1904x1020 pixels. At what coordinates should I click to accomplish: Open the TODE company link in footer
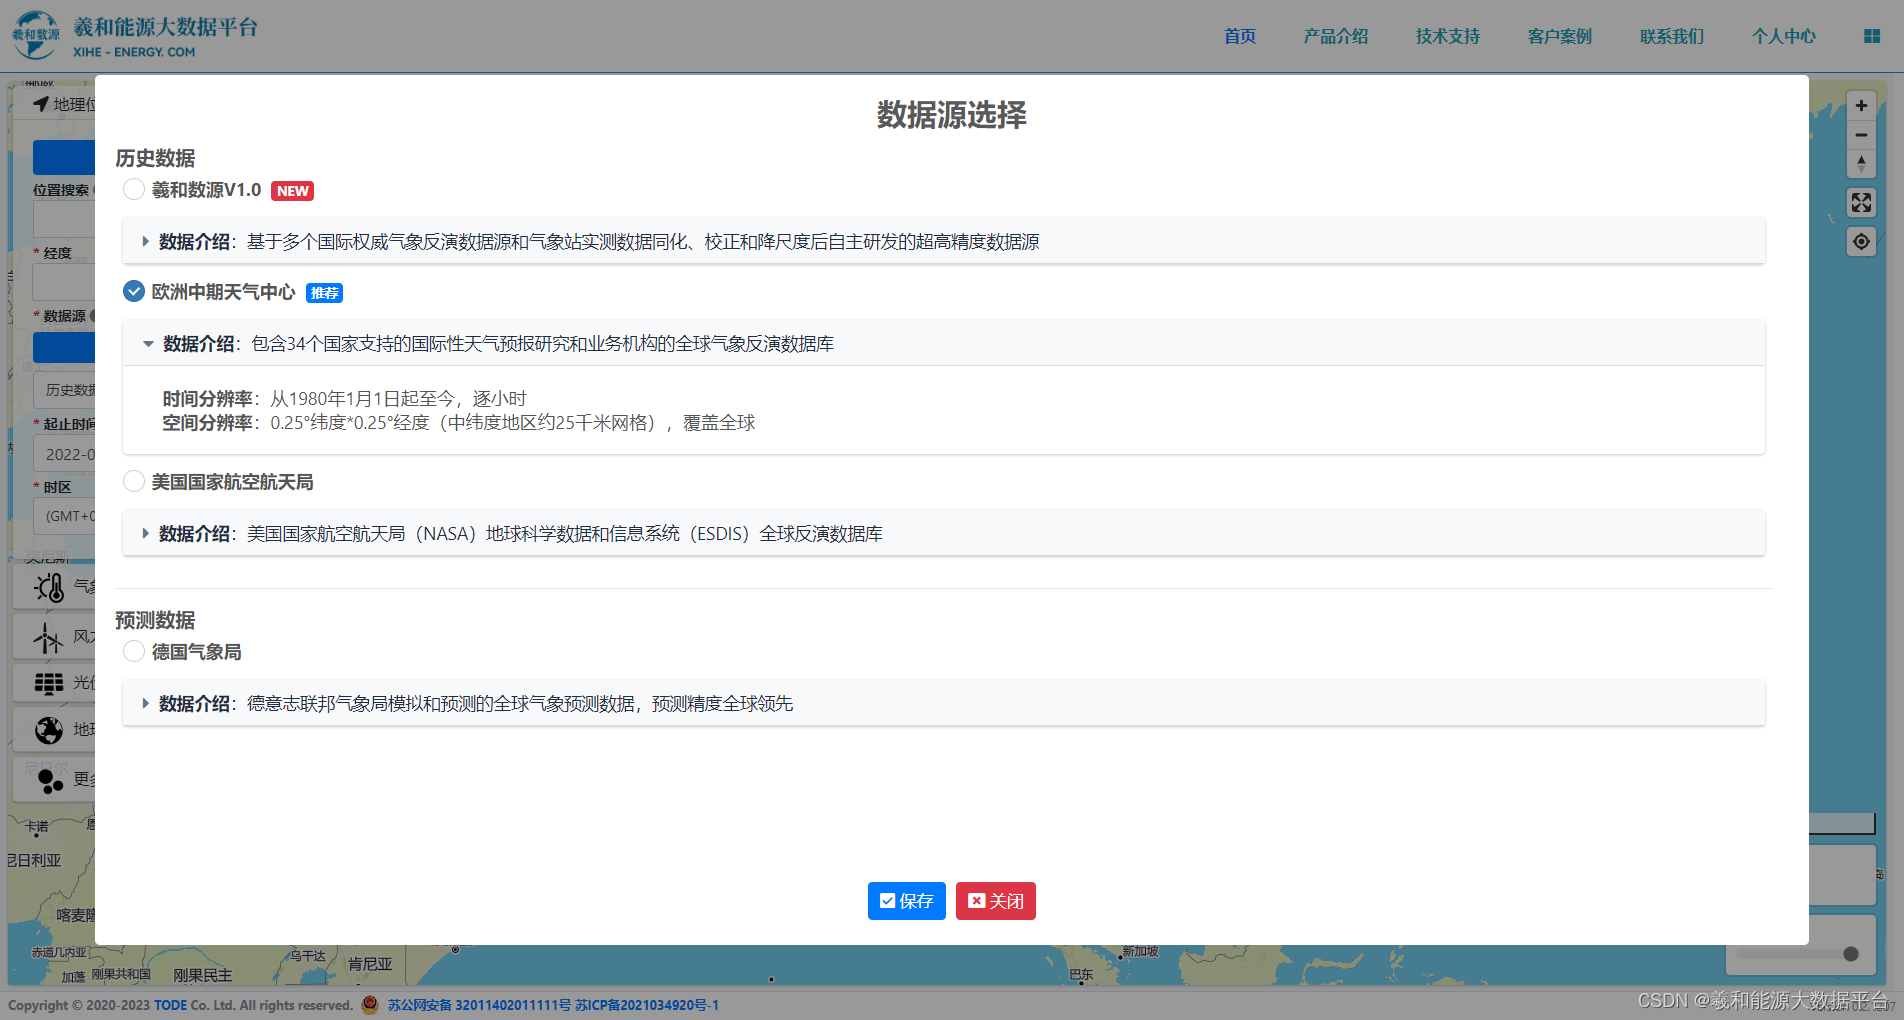pyautogui.click(x=170, y=1005)
